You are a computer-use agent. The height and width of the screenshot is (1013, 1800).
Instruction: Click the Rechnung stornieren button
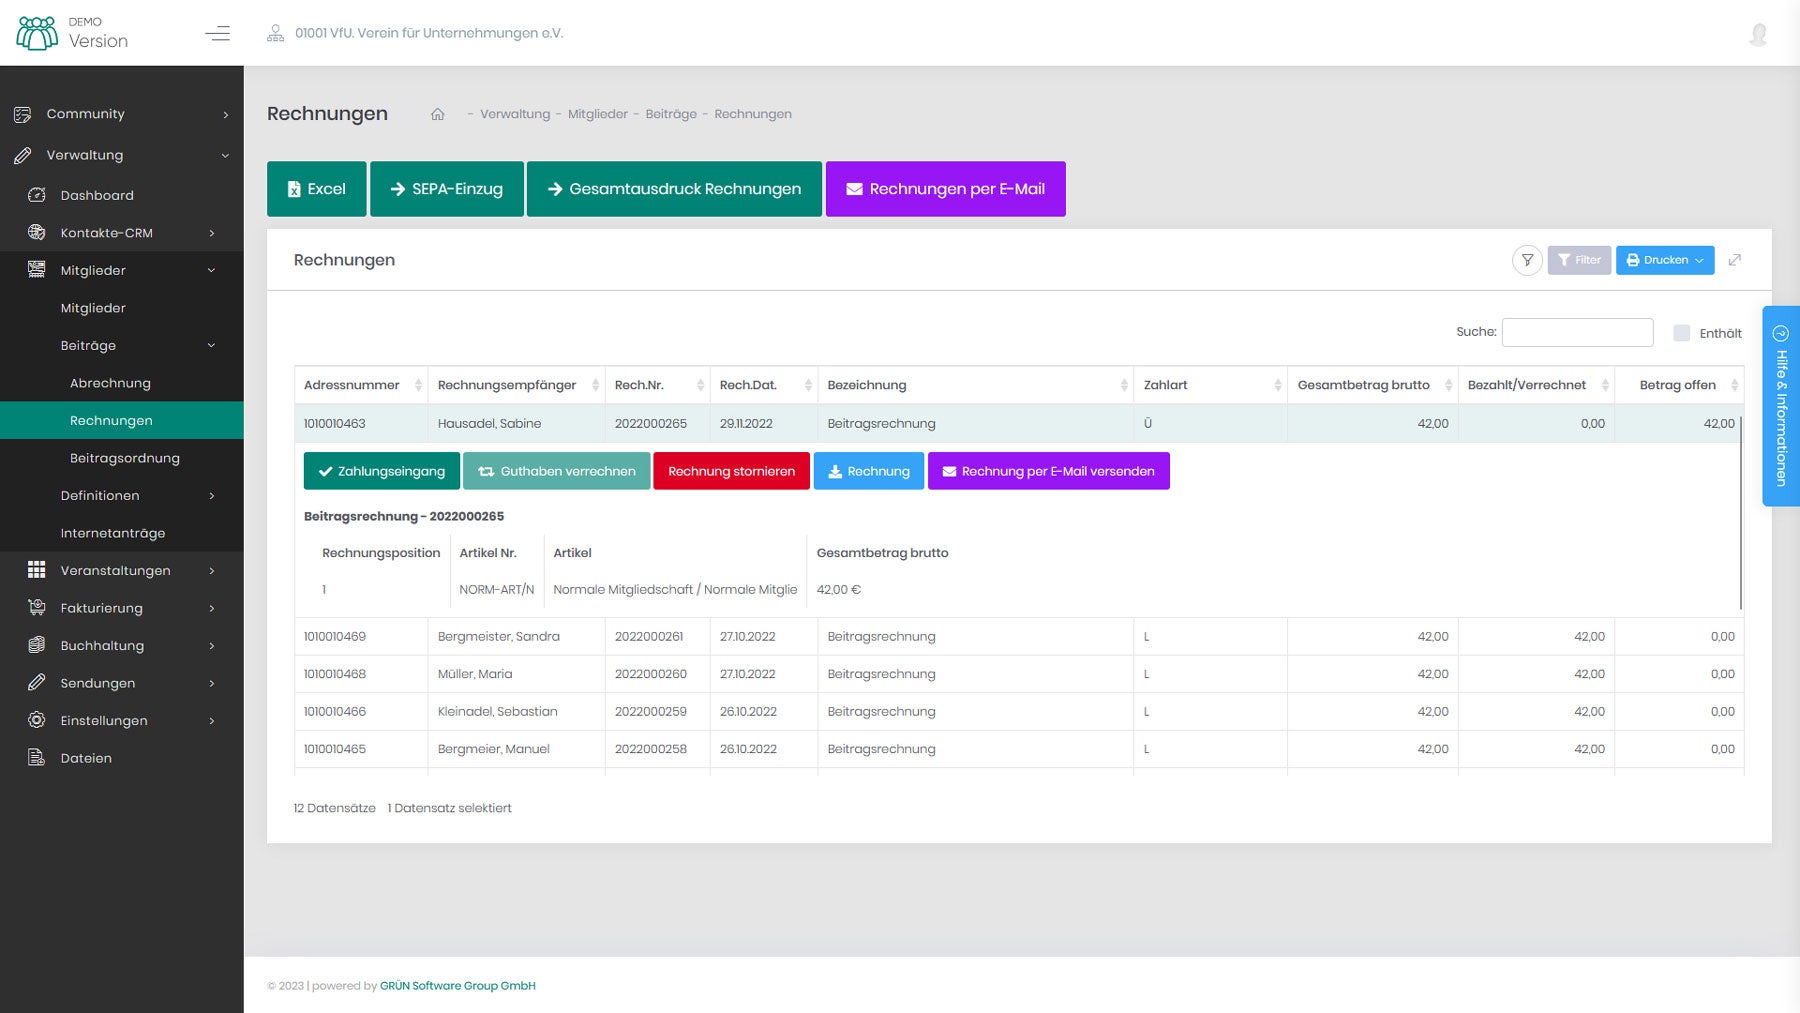(x=731, y=471)
